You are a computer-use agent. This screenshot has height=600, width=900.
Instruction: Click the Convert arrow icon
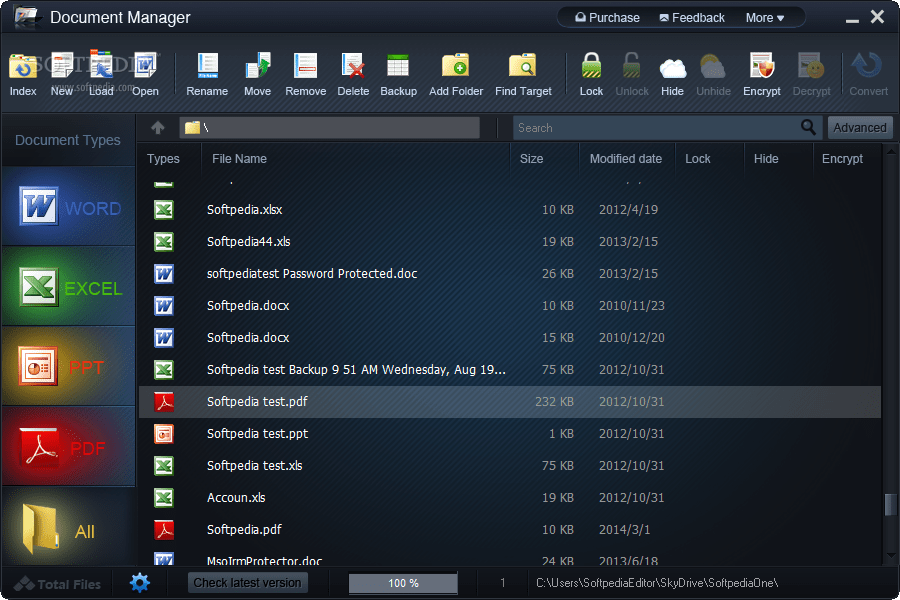pyautogui.click(x=867, y=65)
